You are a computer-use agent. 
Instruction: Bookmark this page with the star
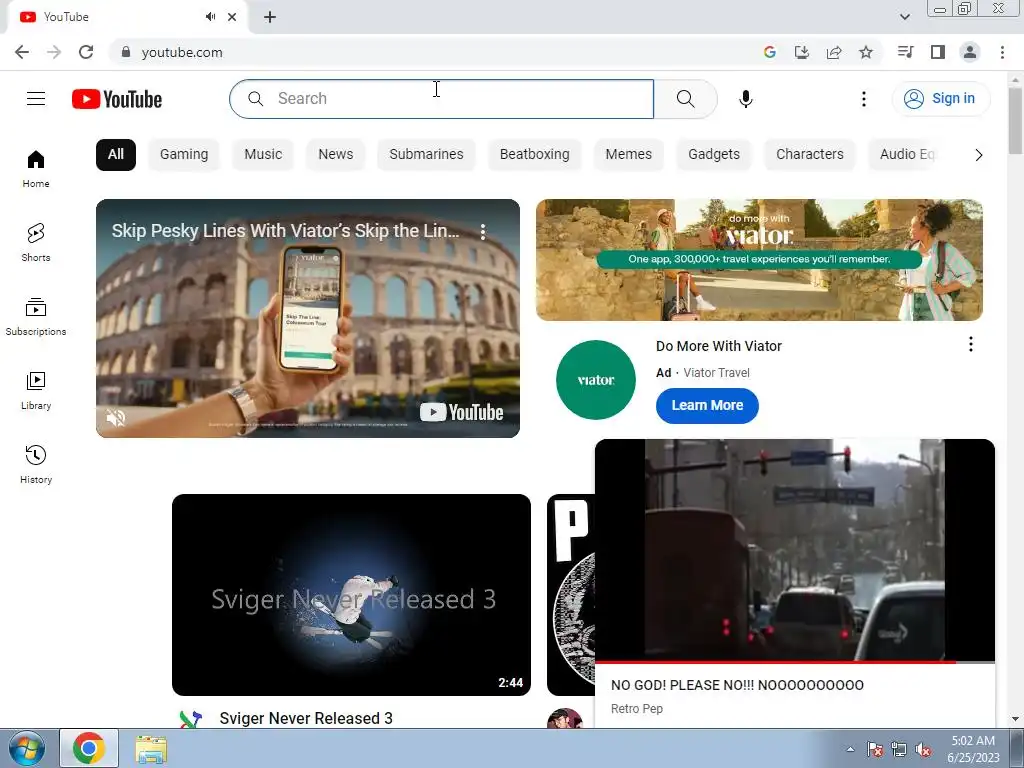click(x=866, y=52)
